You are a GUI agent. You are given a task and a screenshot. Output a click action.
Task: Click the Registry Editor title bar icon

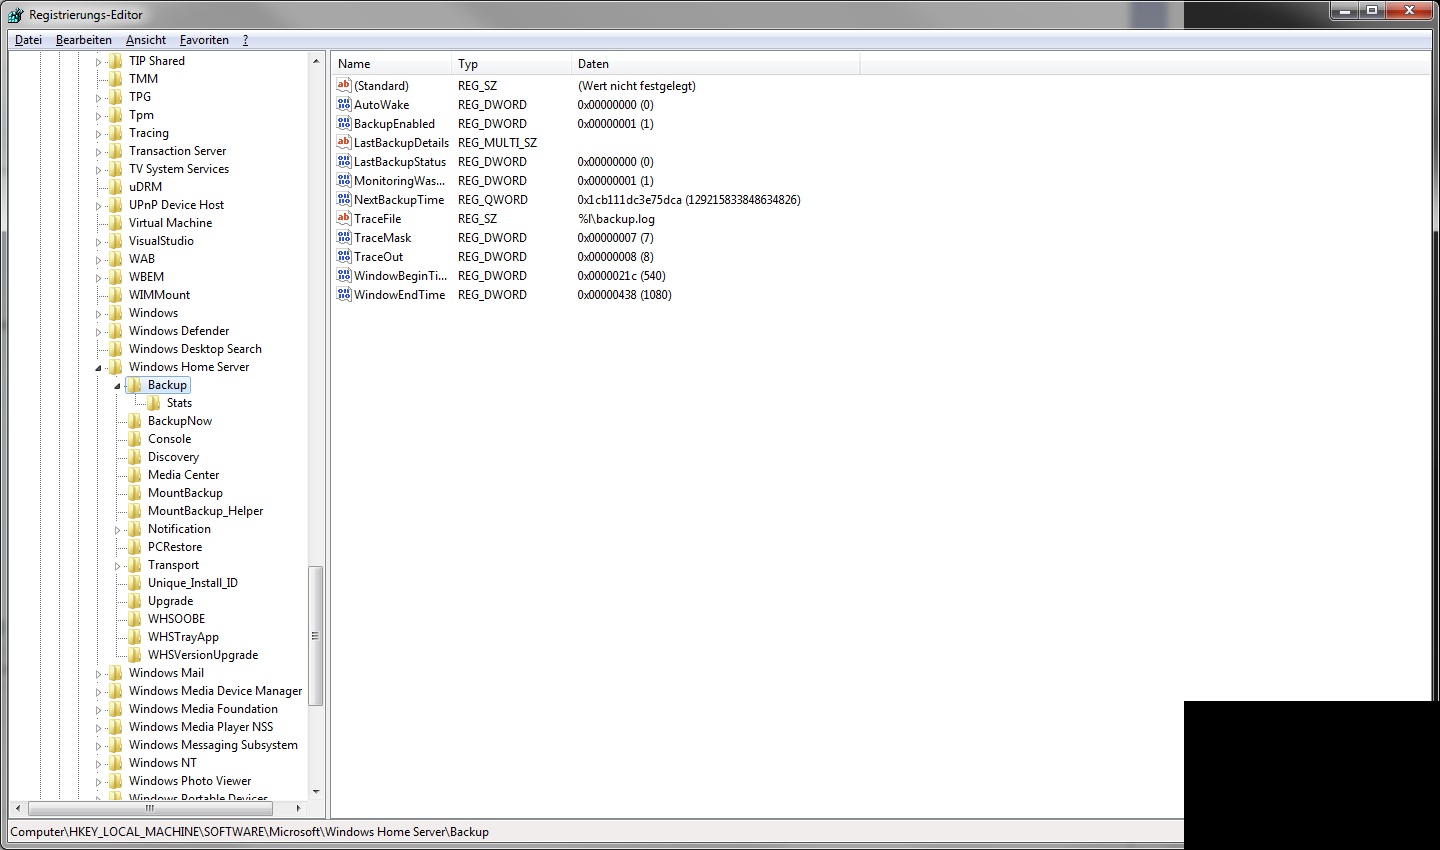click(x=15, y=15)
